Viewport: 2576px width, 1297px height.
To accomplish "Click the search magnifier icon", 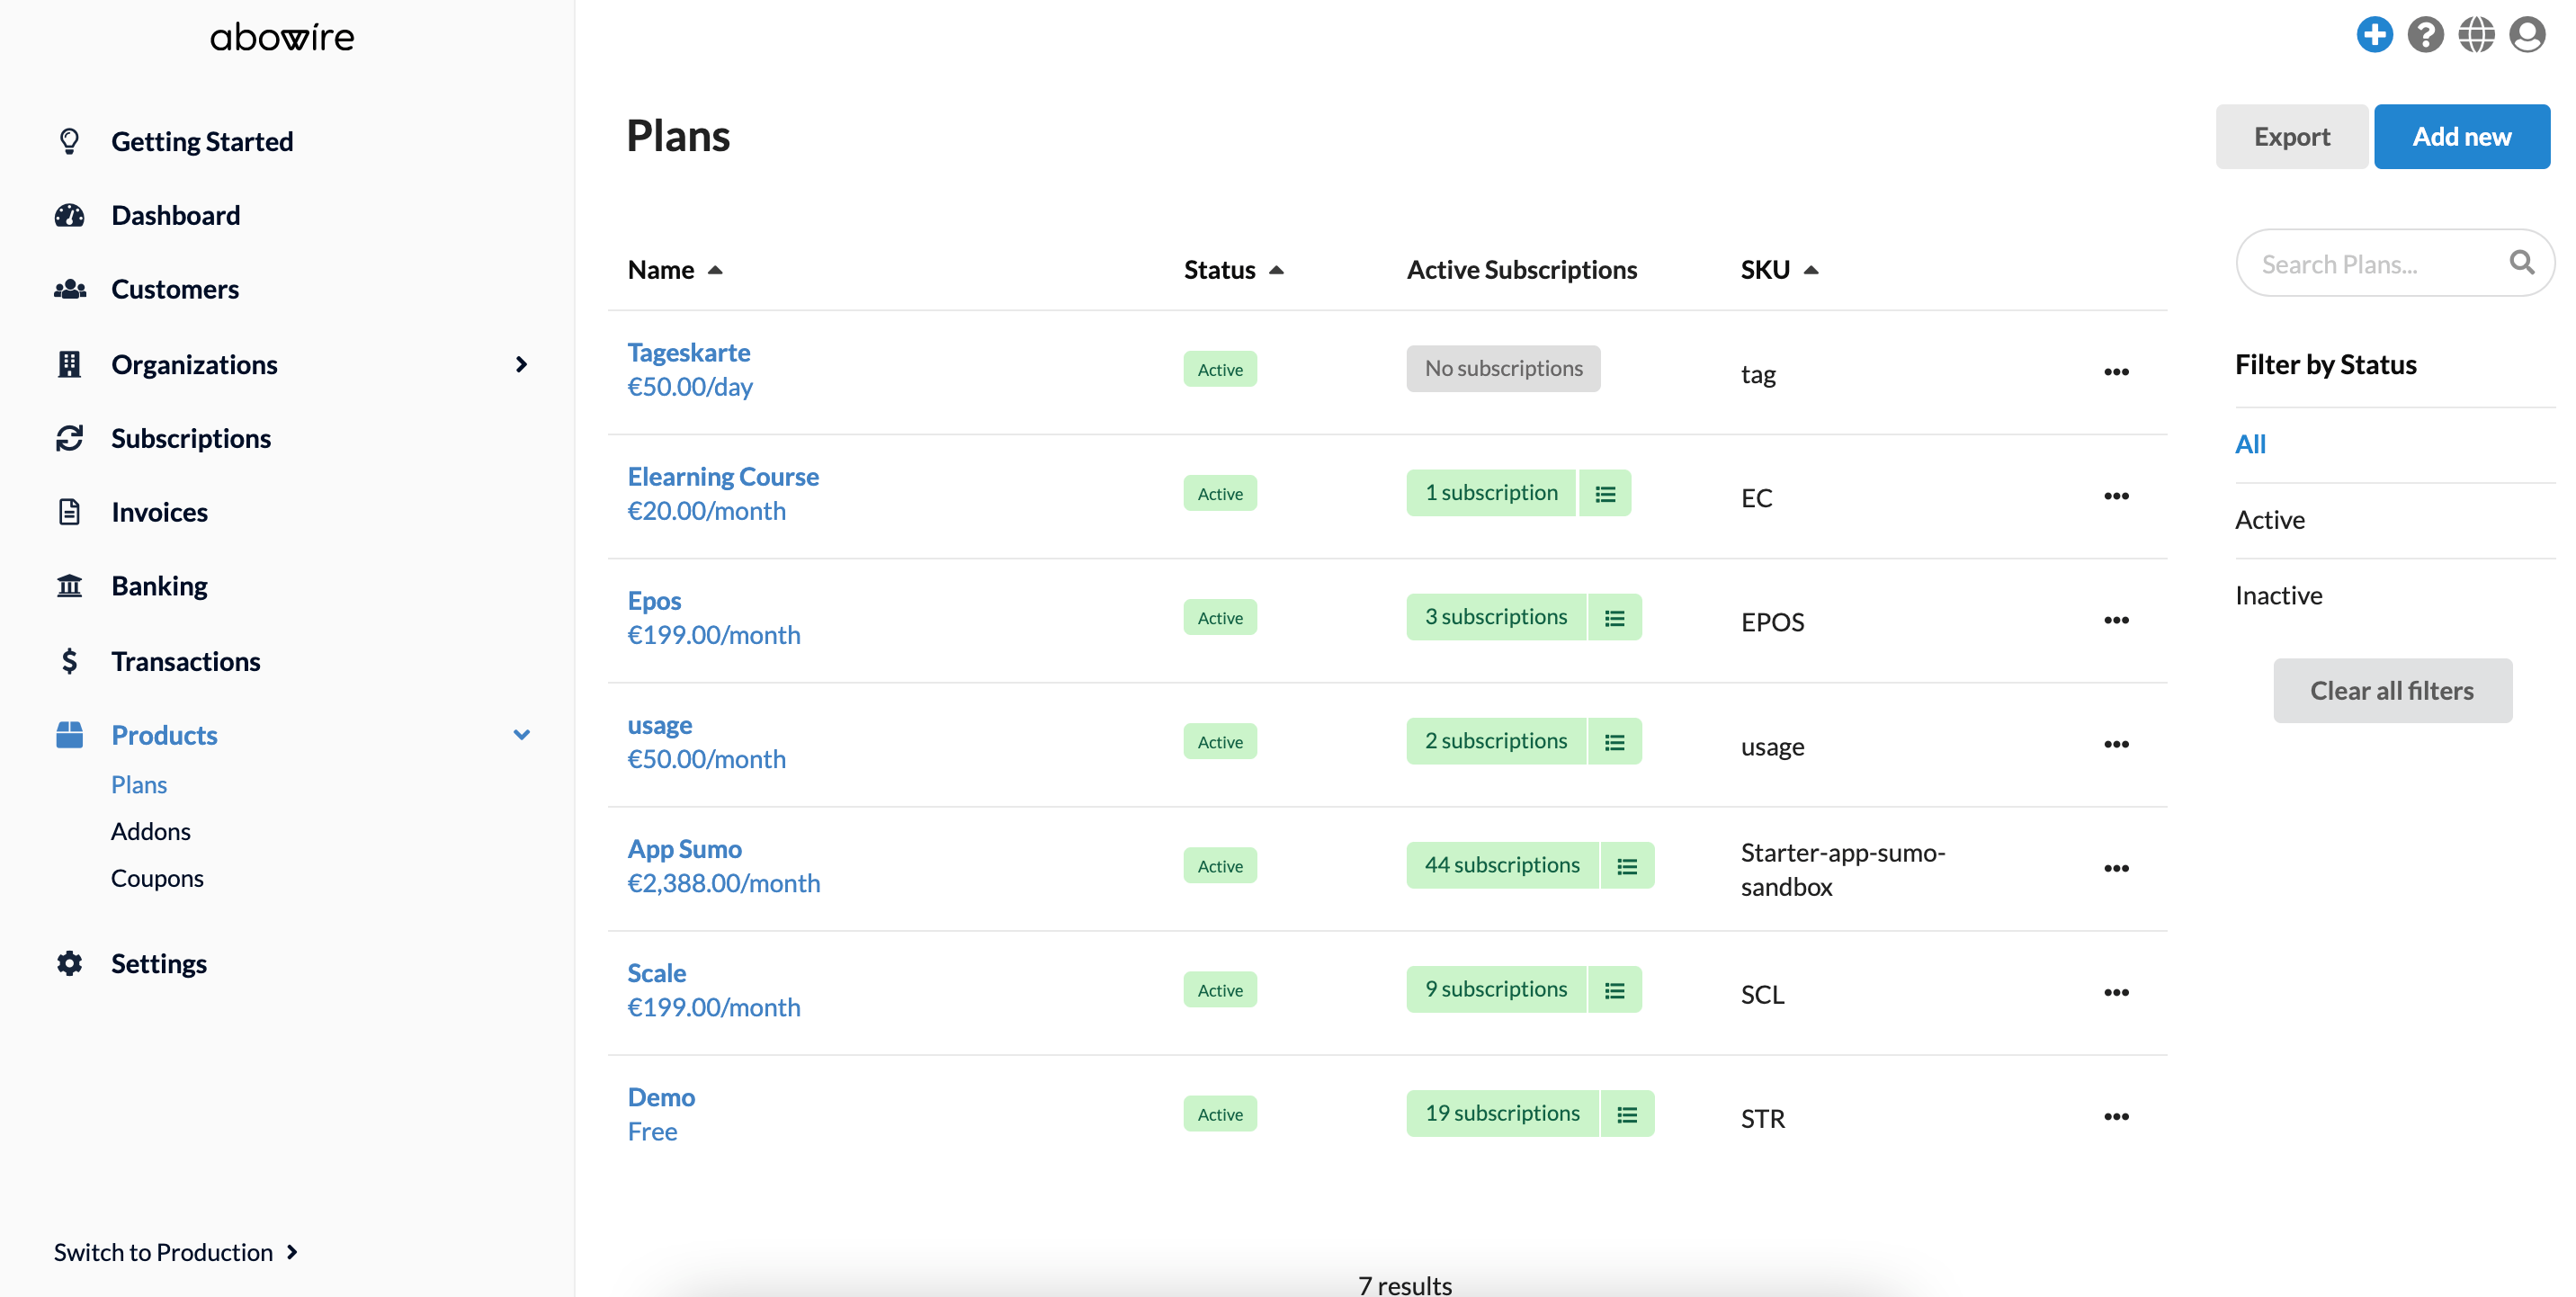I will [2521, 263].
